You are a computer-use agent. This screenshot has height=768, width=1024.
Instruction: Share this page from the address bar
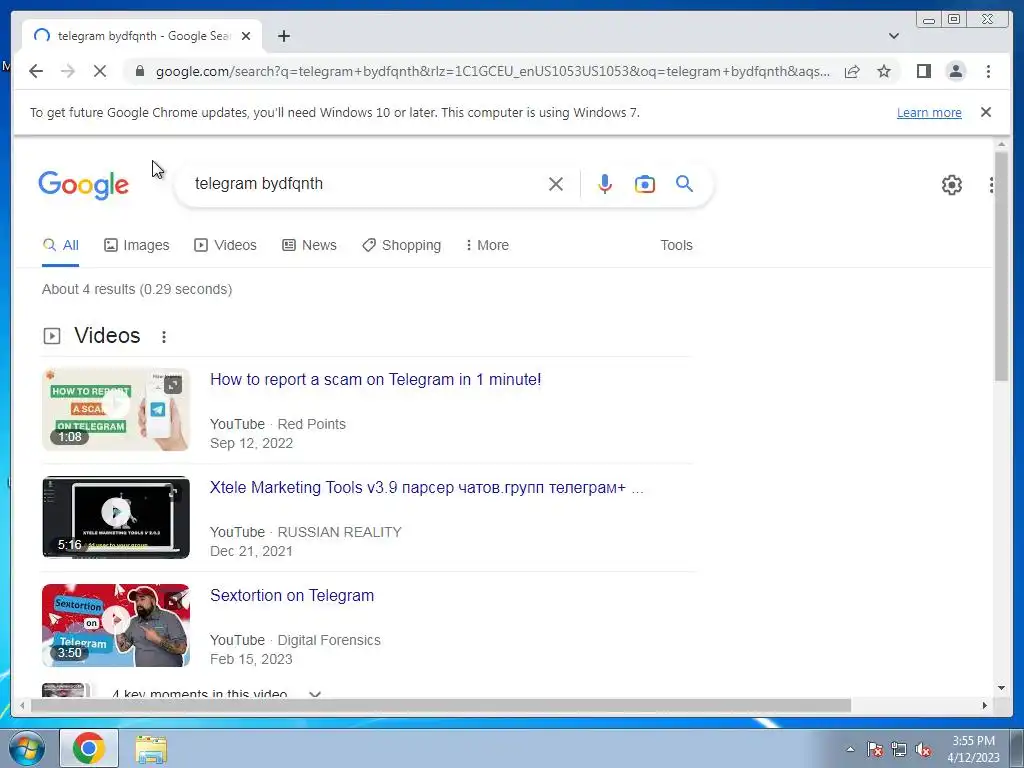click(852, 71)
